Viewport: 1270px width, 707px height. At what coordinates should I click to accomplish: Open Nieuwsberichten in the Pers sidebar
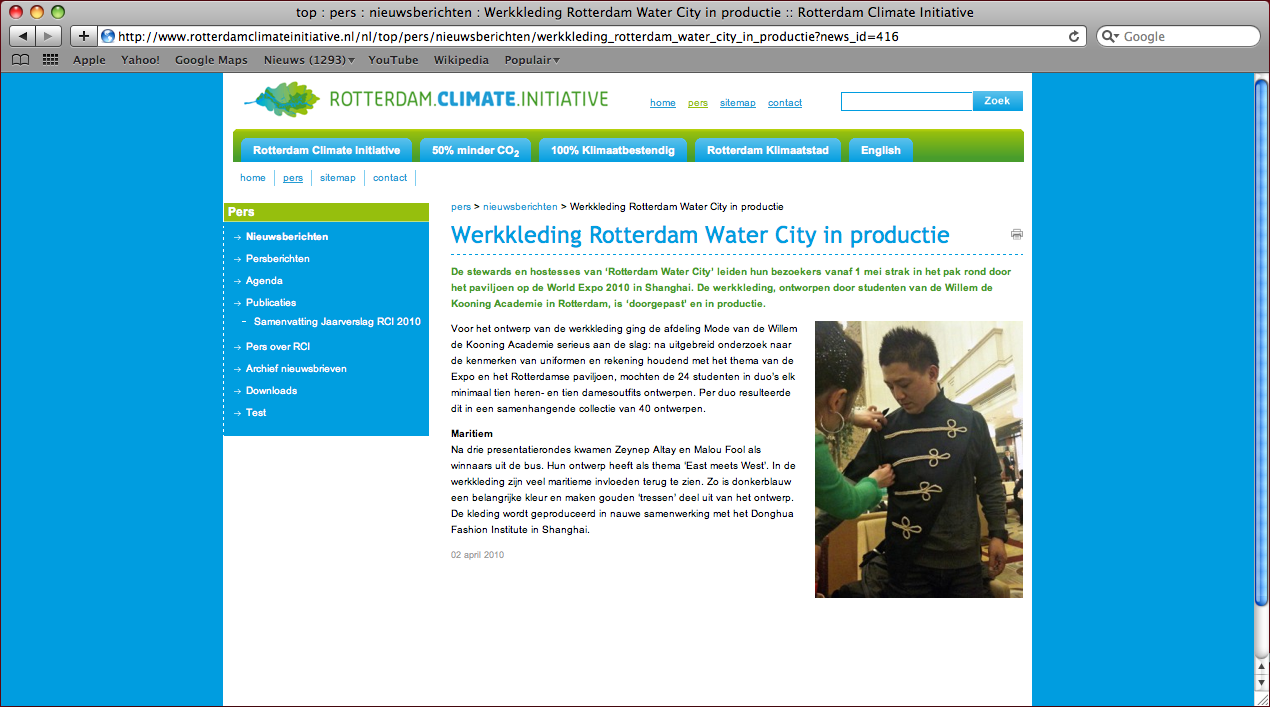287,237
